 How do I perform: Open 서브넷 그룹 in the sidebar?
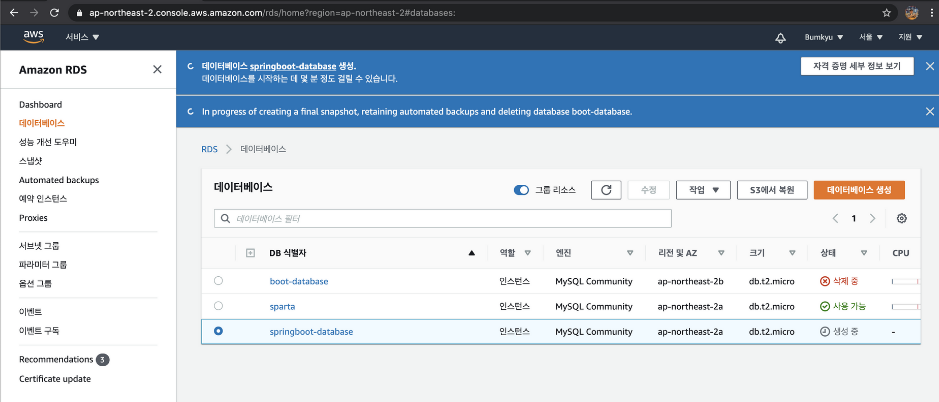[39, 246]
